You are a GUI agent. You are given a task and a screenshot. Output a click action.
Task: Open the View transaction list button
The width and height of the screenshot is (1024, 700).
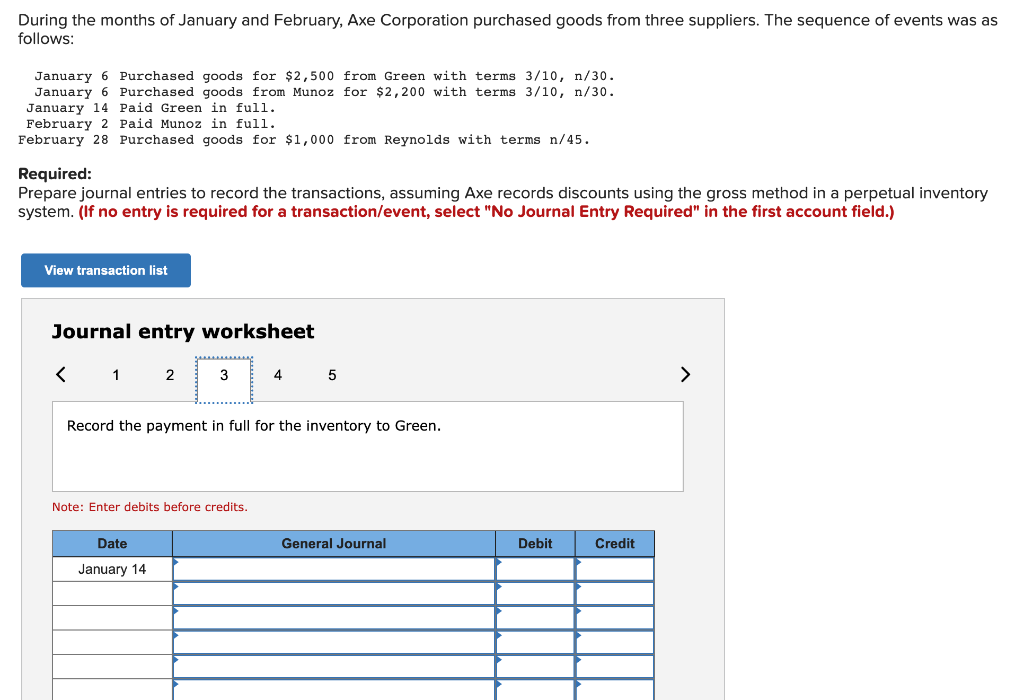[x=106, y=270]
